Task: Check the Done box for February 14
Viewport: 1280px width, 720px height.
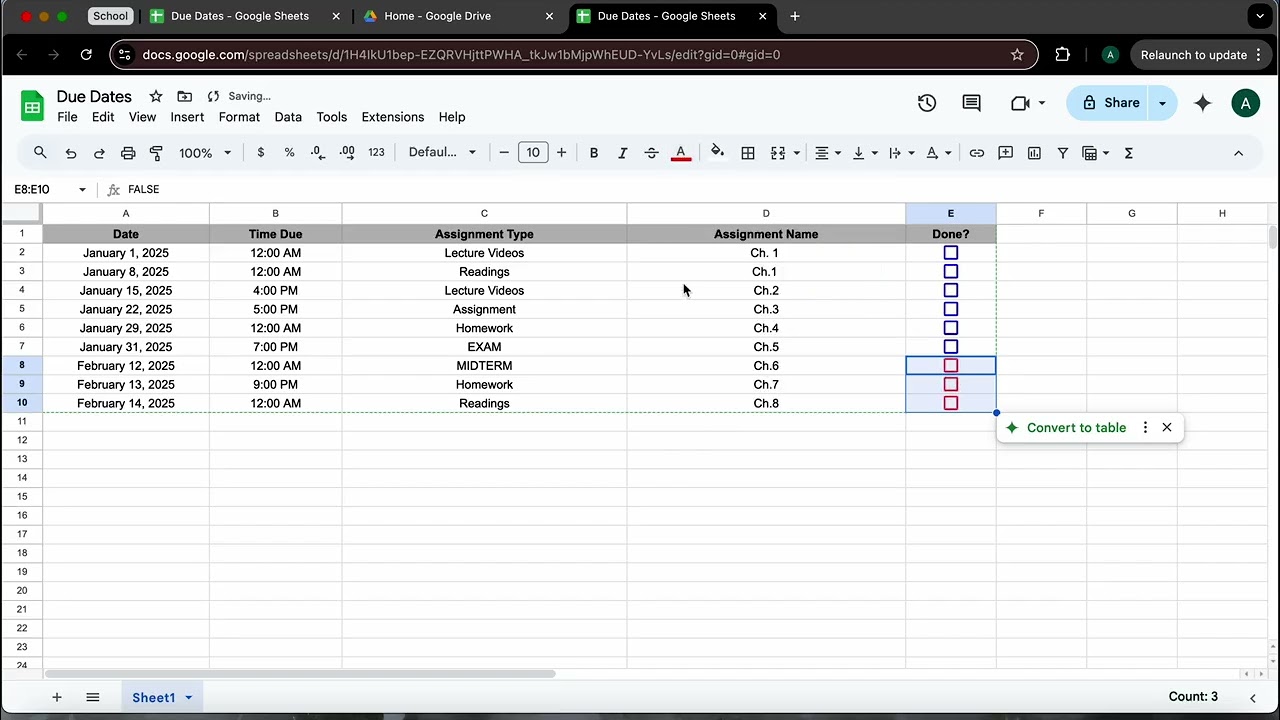Action: click(x=951, y=403)
